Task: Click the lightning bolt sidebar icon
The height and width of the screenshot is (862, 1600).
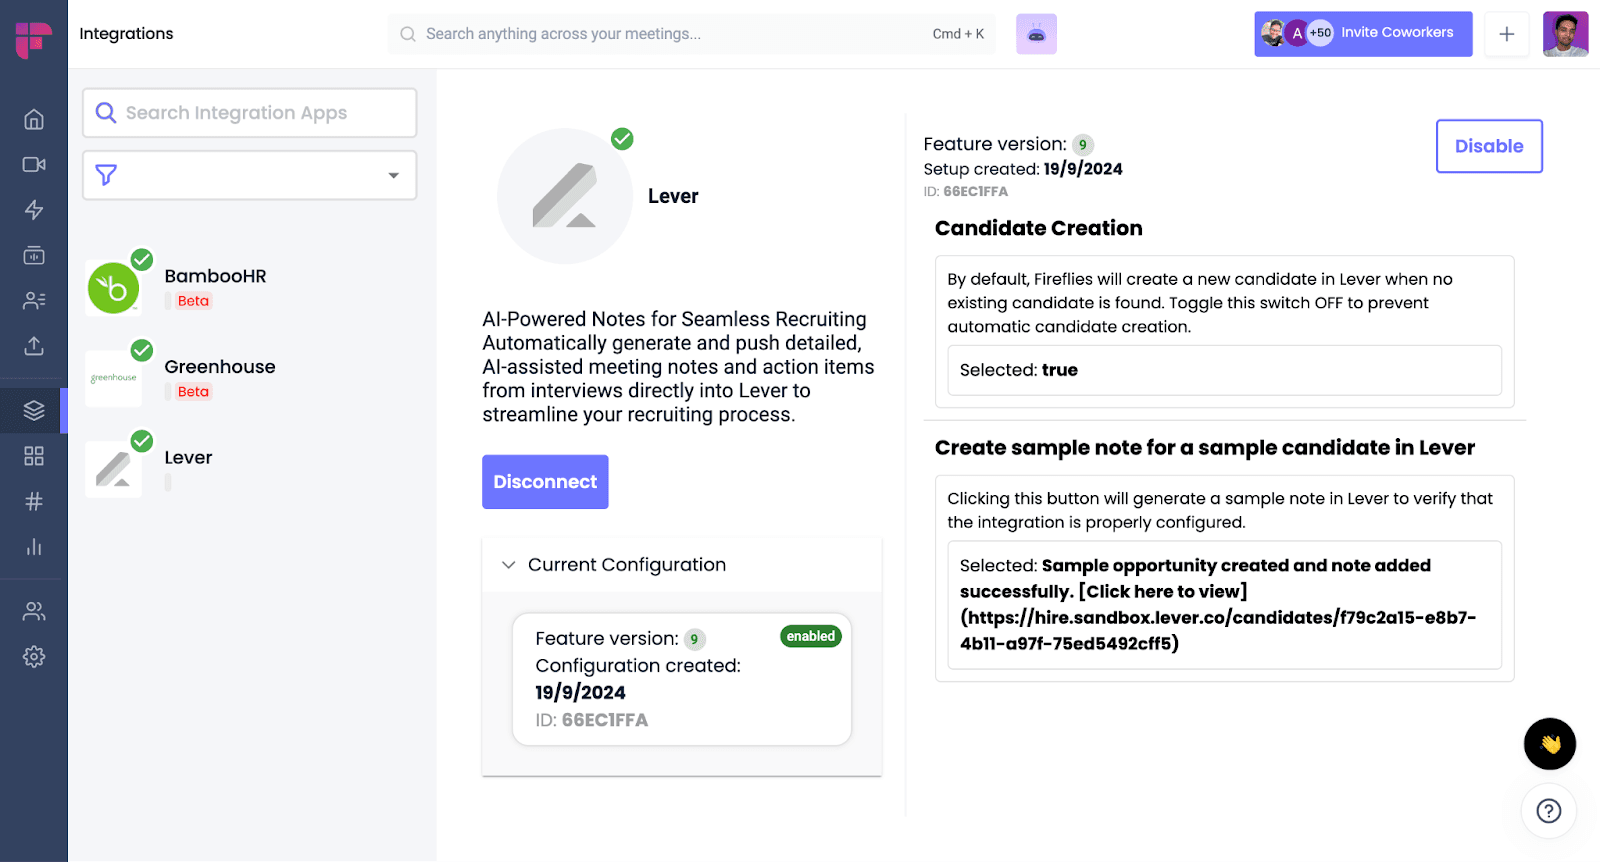Action: (x=34, y=210)
